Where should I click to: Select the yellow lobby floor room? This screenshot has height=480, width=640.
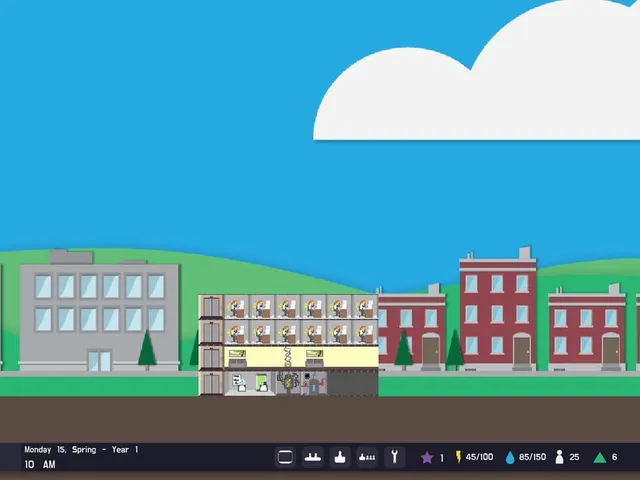coord(301,357)
